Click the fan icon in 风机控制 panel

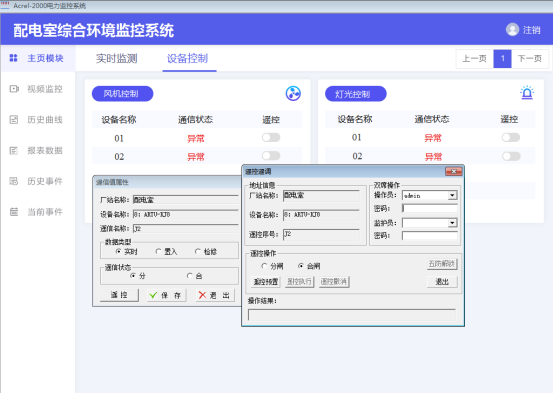293,93
